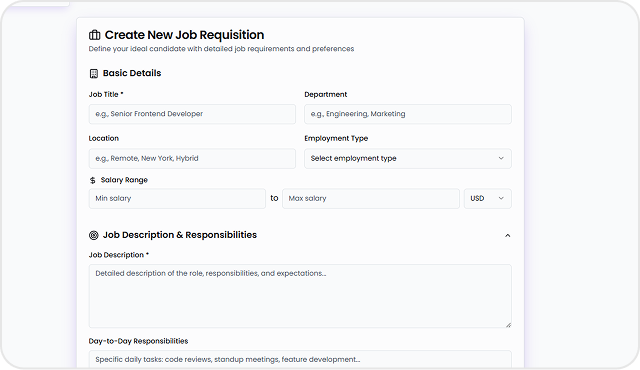This screenshot has width=640, height=370.
Task: Click the Salary Range label
Action: coord(124,180)
